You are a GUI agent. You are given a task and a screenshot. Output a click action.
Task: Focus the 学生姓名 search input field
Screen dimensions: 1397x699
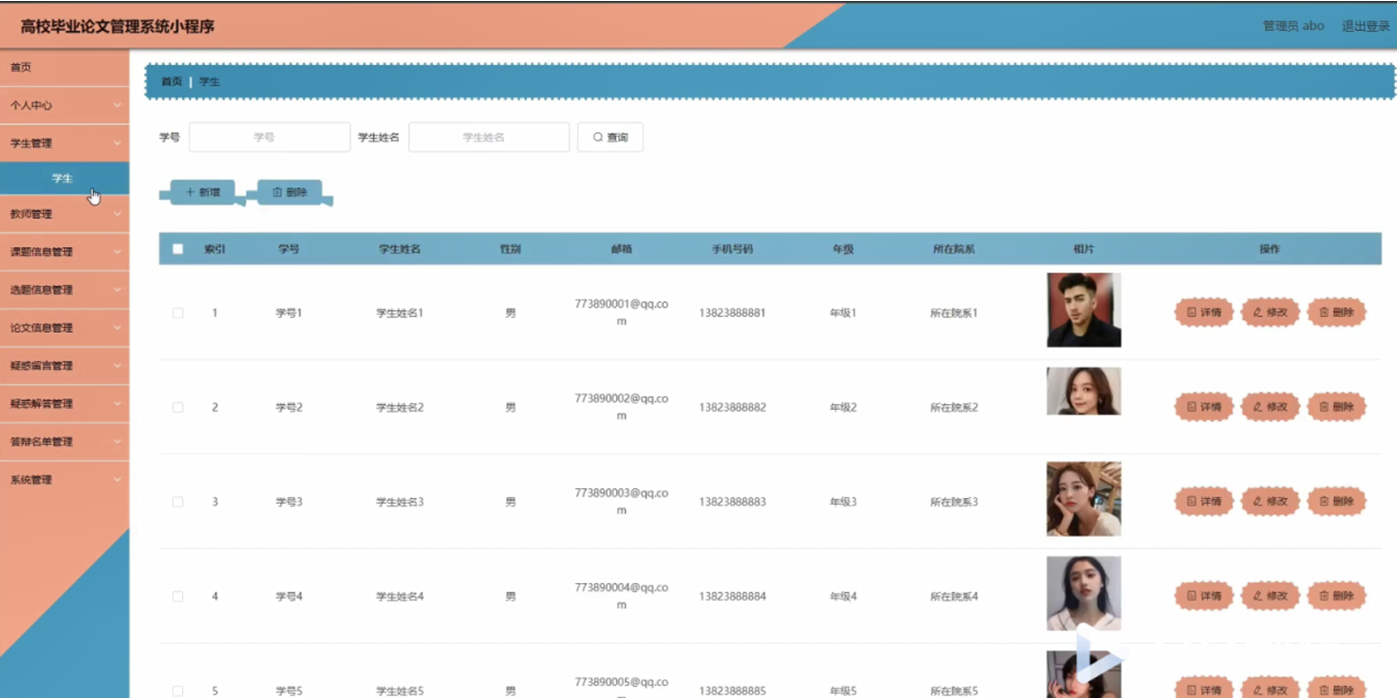tap(489, 137)
